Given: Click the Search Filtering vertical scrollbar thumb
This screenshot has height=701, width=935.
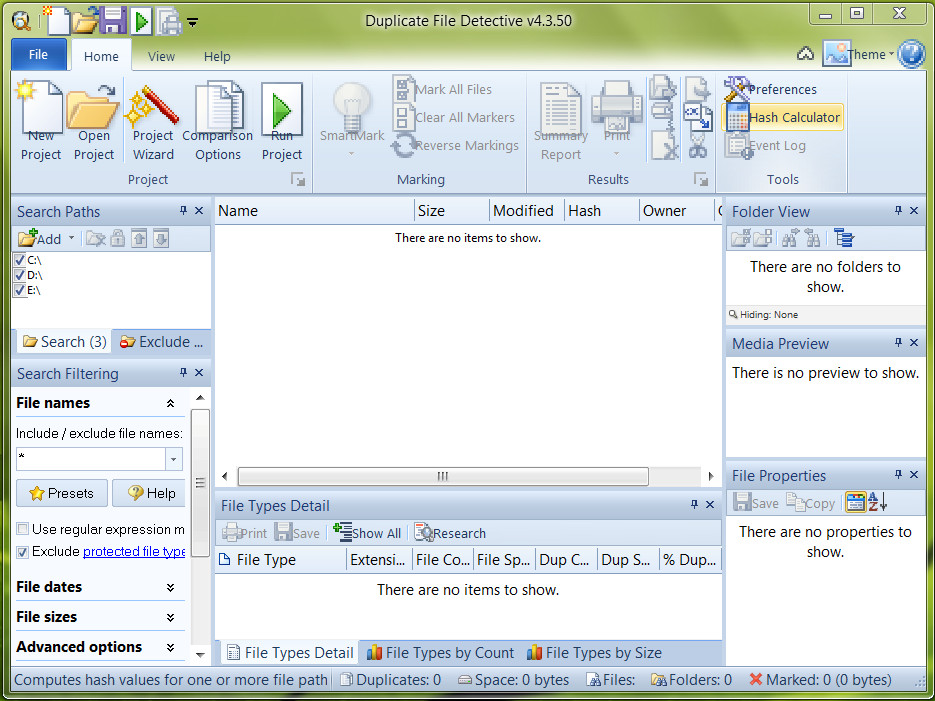Looking at the screenshot, I should tap(200, 482).
